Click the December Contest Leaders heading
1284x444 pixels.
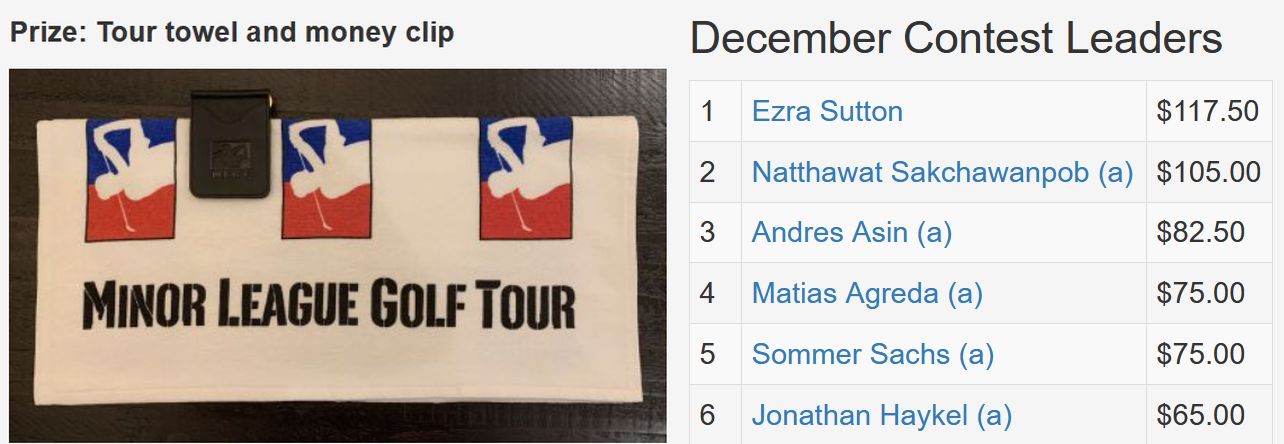(956, 39)
